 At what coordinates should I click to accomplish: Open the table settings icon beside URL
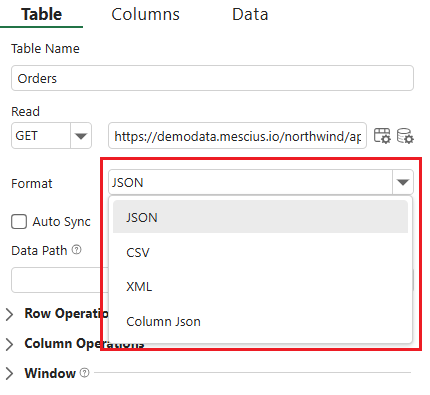click(x=382, y=136)
